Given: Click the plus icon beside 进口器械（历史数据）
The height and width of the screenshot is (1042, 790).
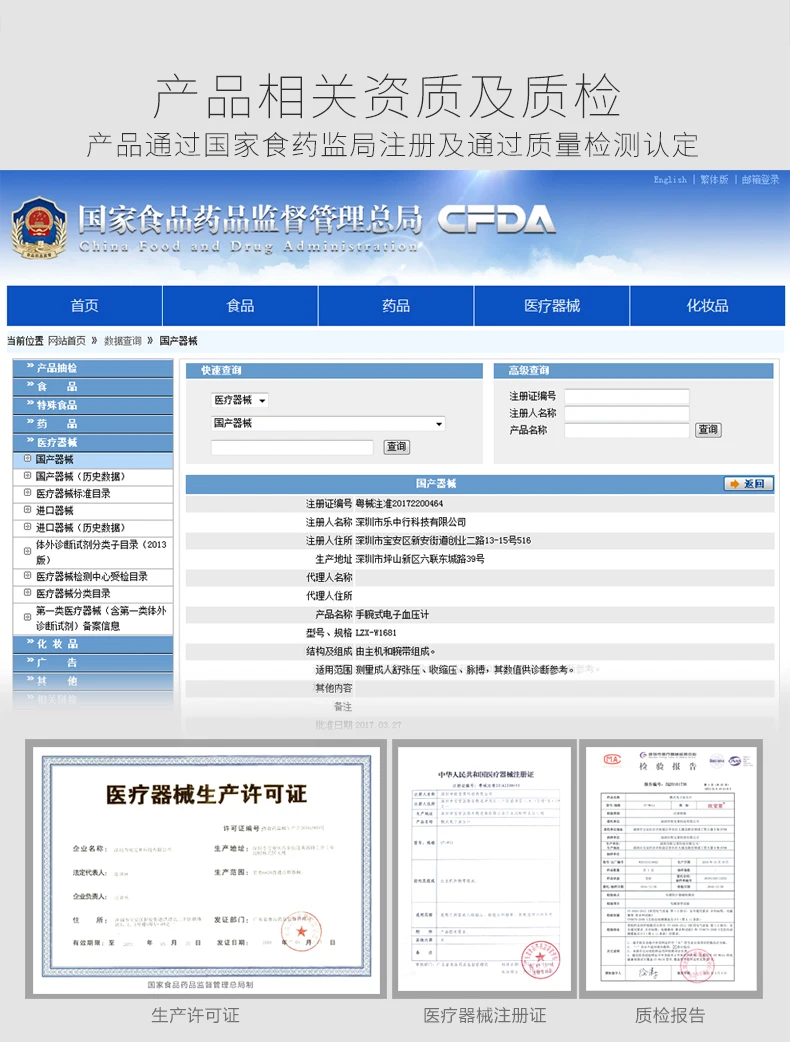Looking at the screenshot, I should click(x=27, y=527).
